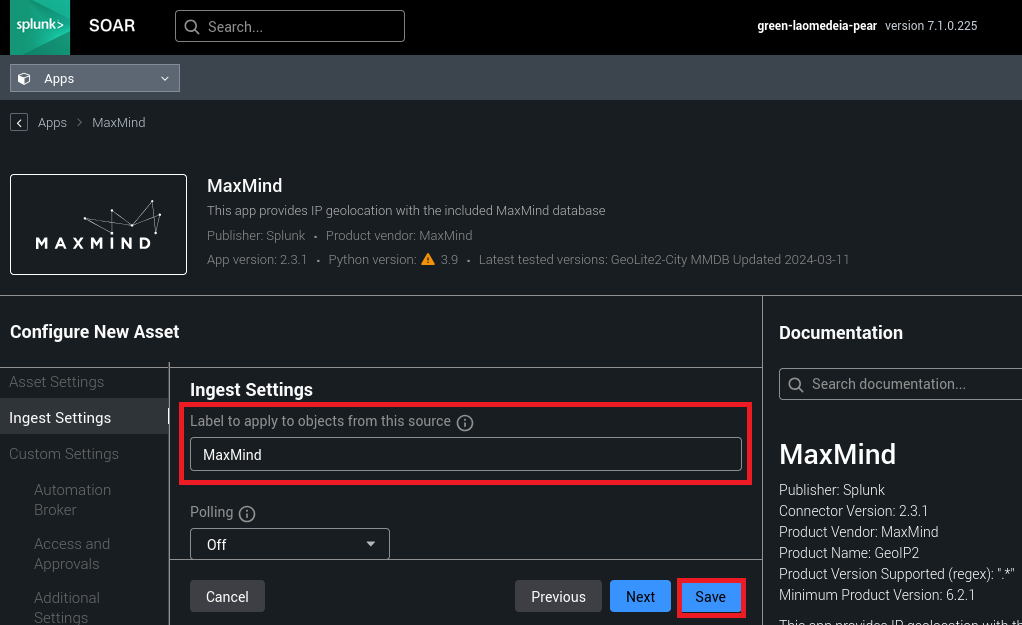The width and height of the screenshot is (1022, 625).
Task: Open Automation Broker settings
Action: pos(72,500)
